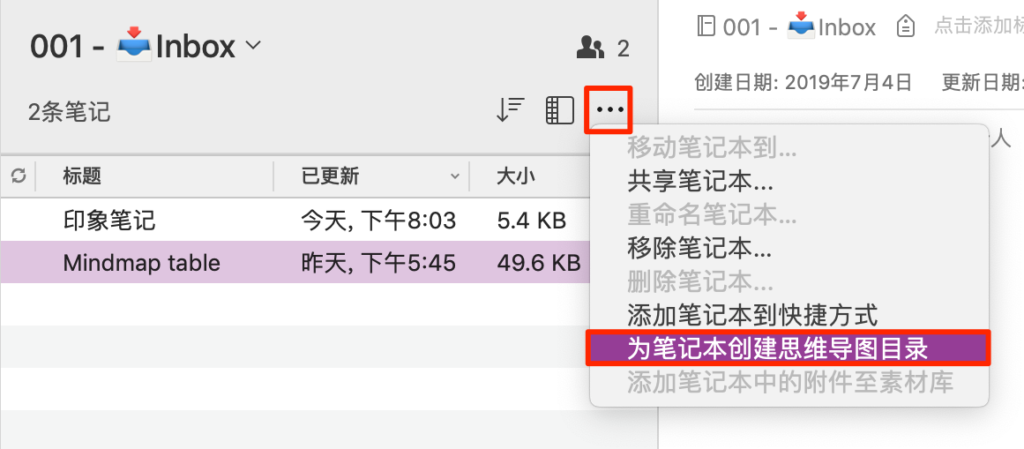Expand the 001 - Inbox notebook dropdown
This screenshot has height=449, width=1024.
[x=253, y=46]
